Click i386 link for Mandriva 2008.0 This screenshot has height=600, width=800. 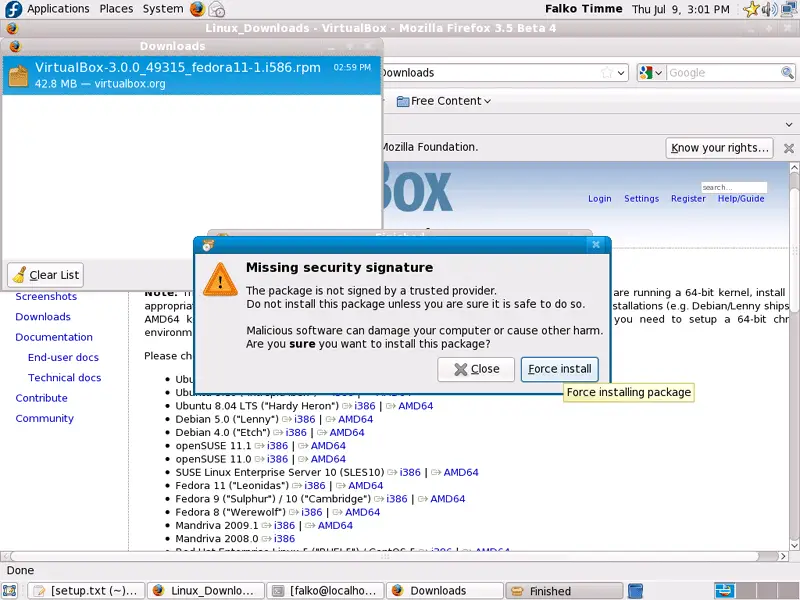pyautogui.click(x=284, y=539)
